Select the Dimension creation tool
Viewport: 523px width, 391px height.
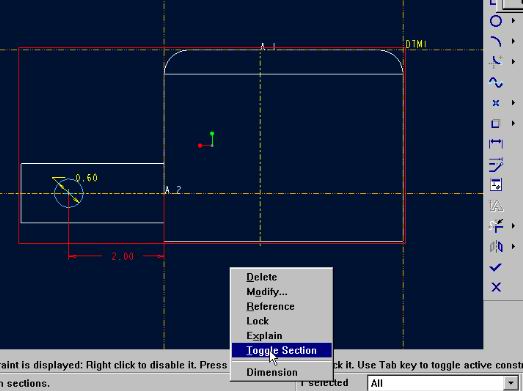click(x=496, y=144)
